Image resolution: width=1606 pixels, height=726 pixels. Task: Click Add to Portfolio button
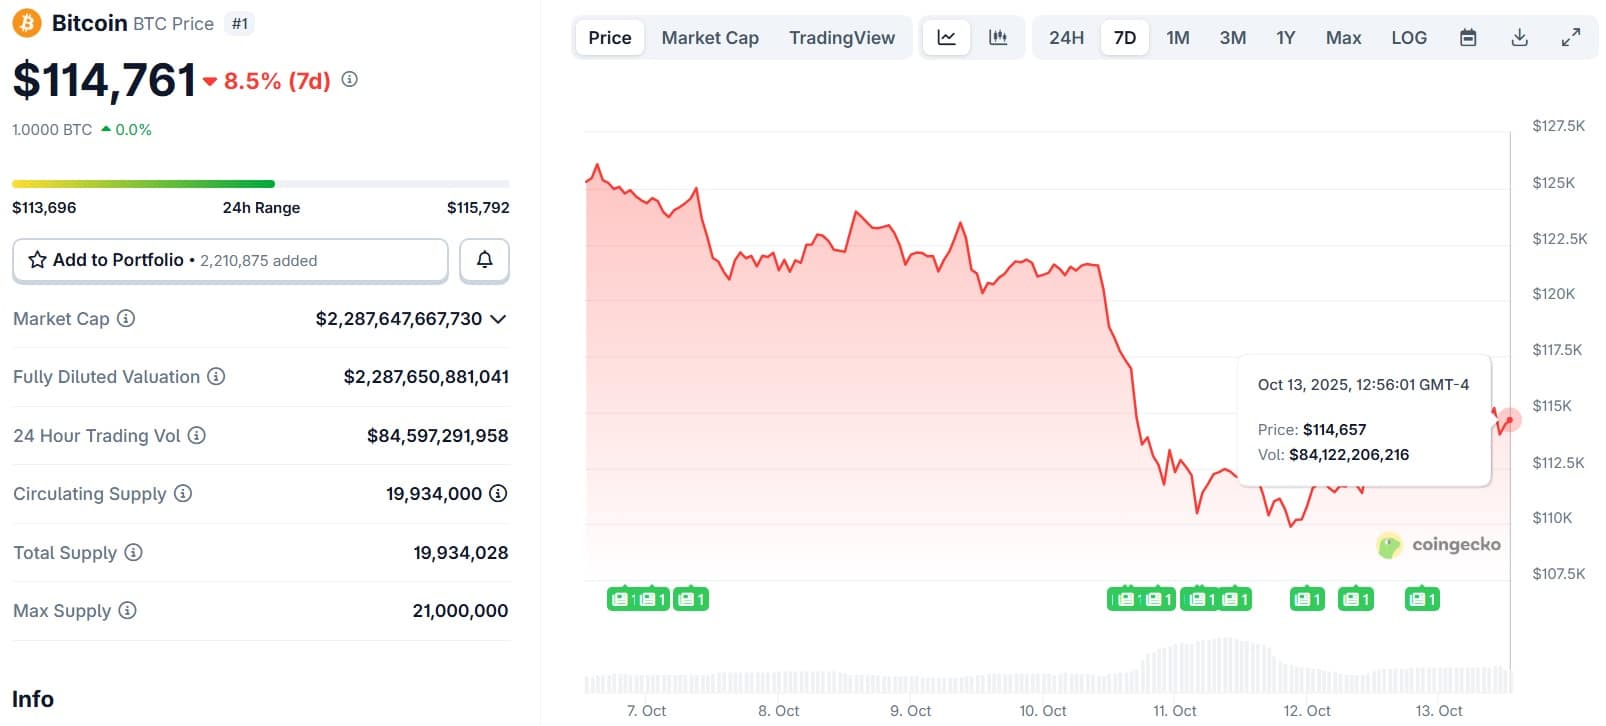click(x=230, y=260)
